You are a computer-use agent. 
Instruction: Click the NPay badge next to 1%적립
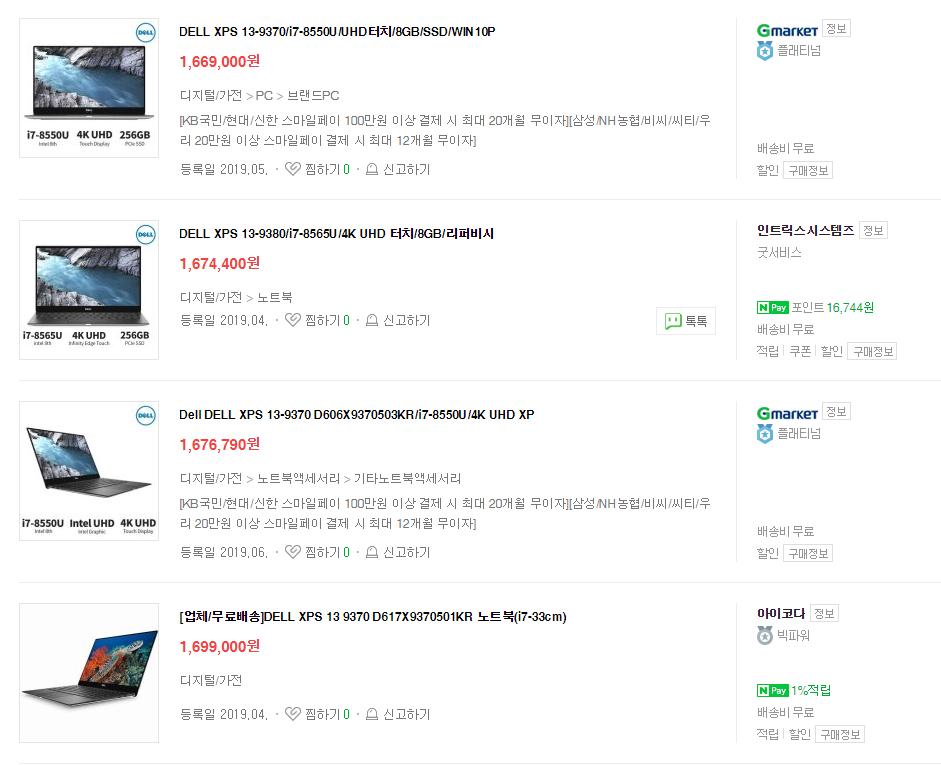coord(772,691)
